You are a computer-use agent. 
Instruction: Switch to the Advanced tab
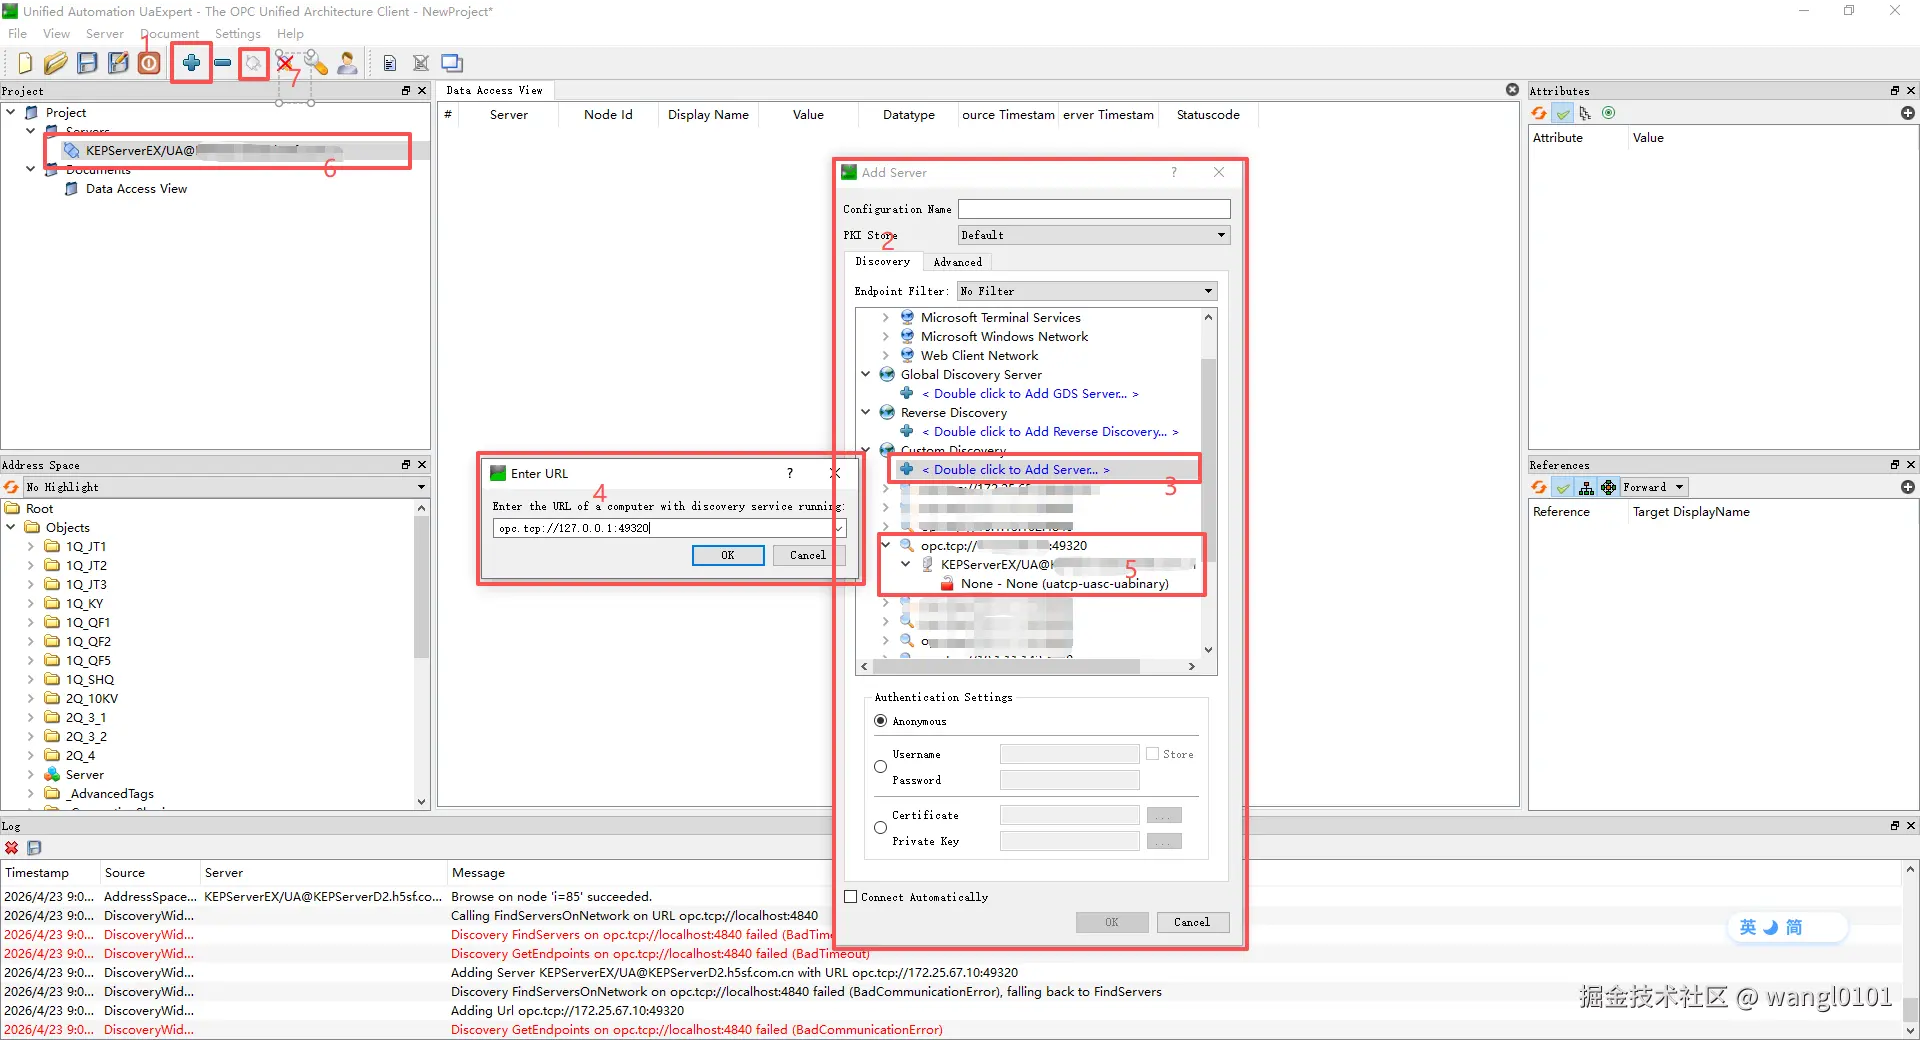[957, 262]
